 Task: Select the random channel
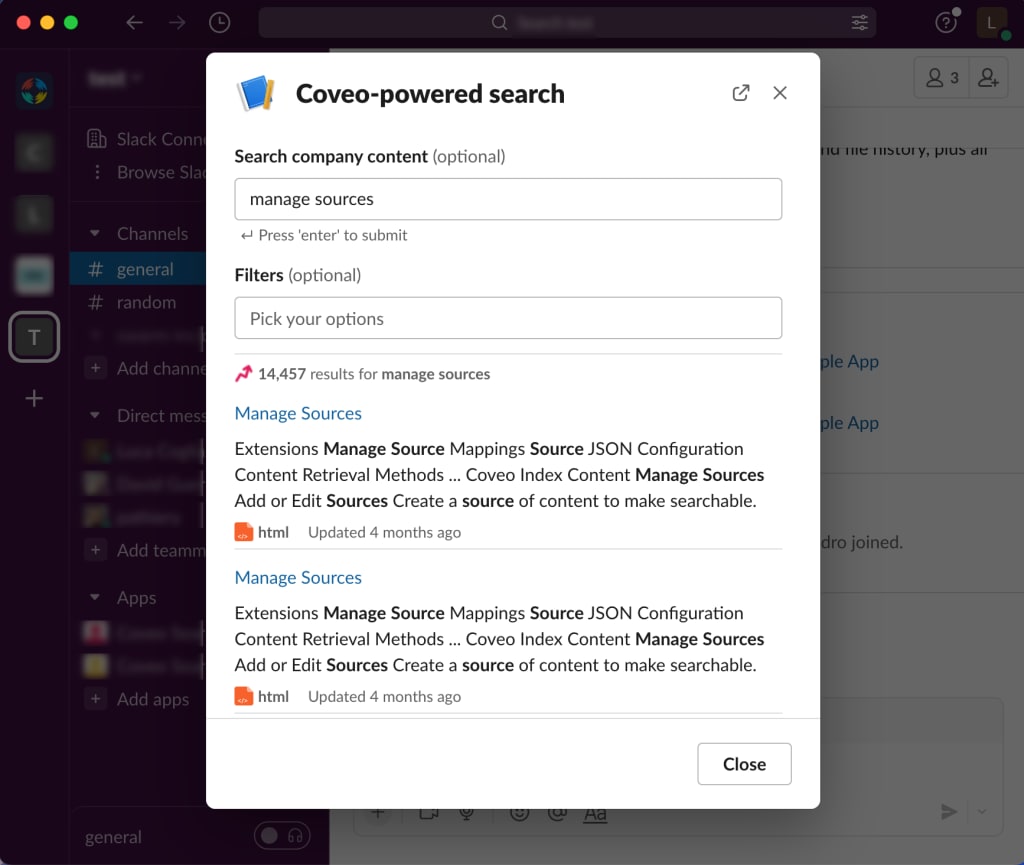click(145, 302)
